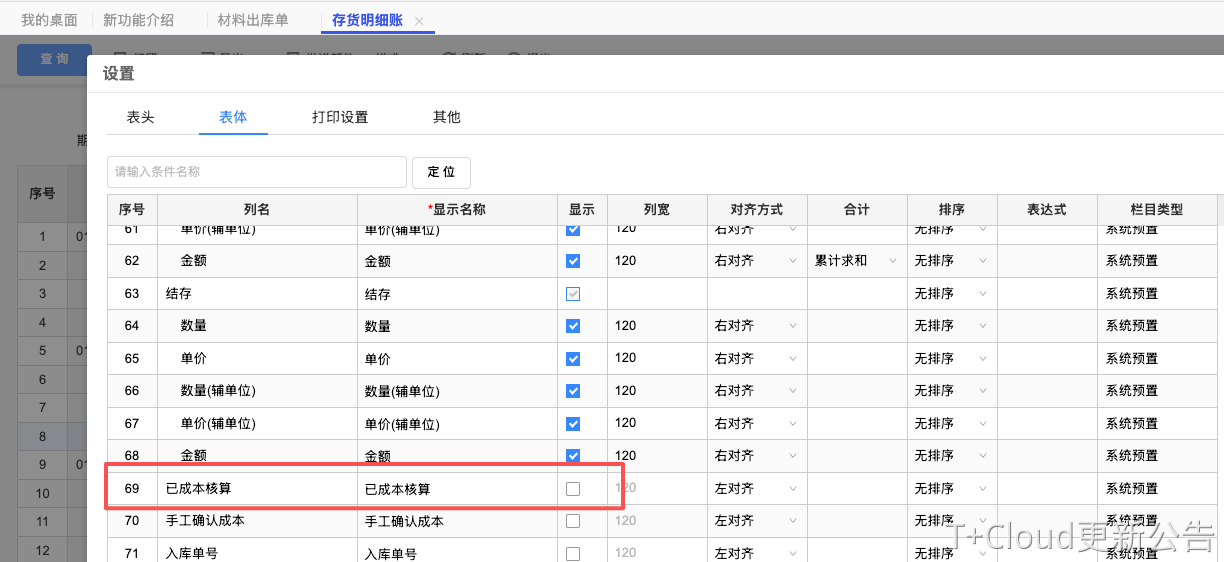Uncheck the 显示 checkbox in row 62
The height and width of the screenshot is (562, 1224).
(x=573, y=261)
